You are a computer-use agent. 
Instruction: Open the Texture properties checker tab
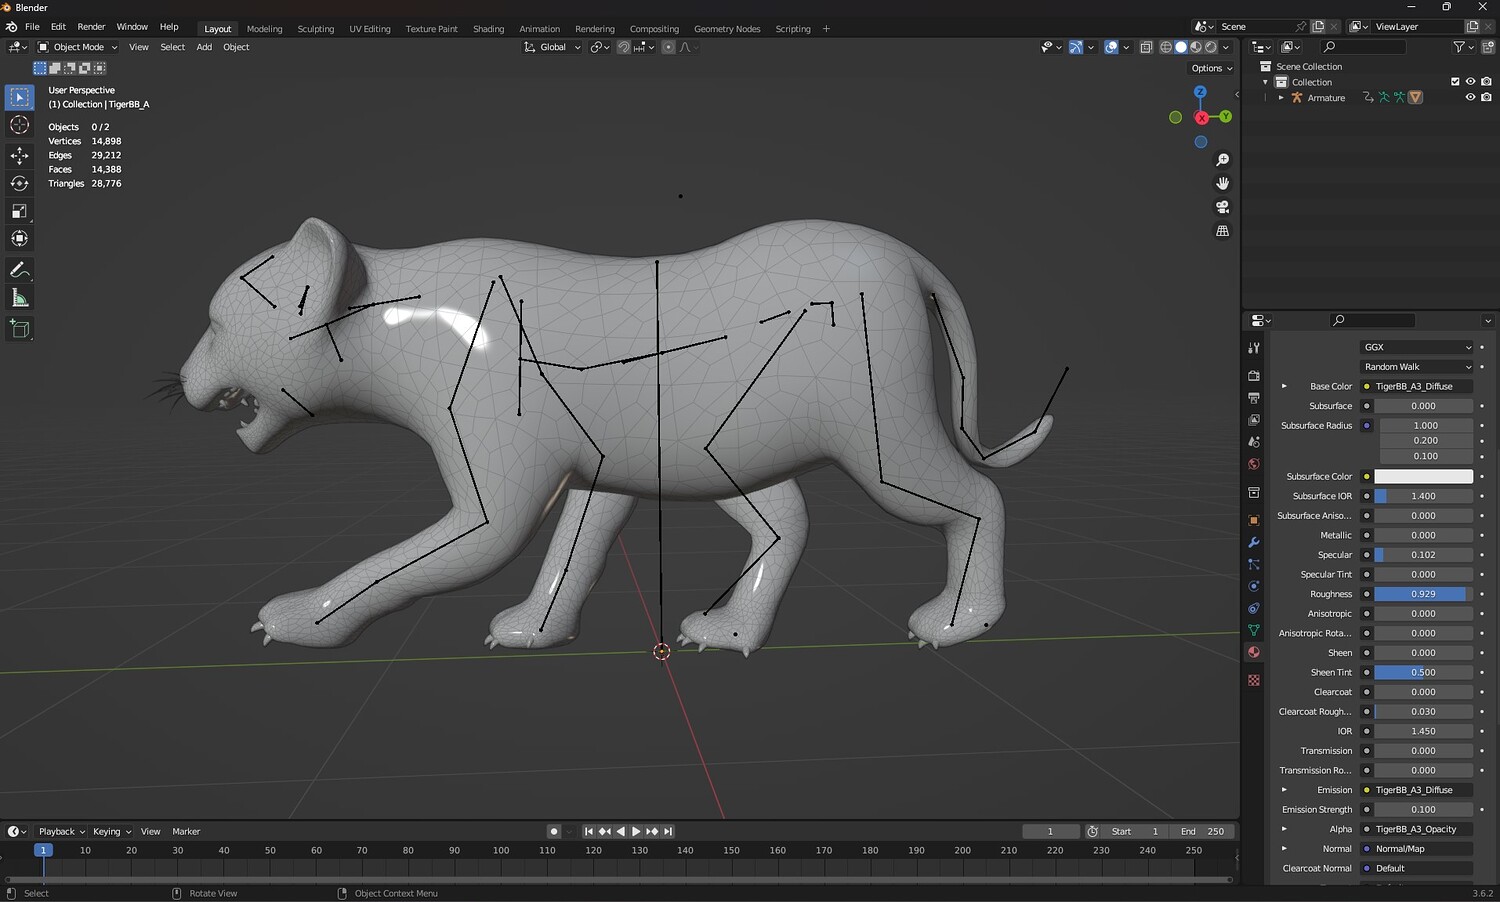pos(1254,680)
